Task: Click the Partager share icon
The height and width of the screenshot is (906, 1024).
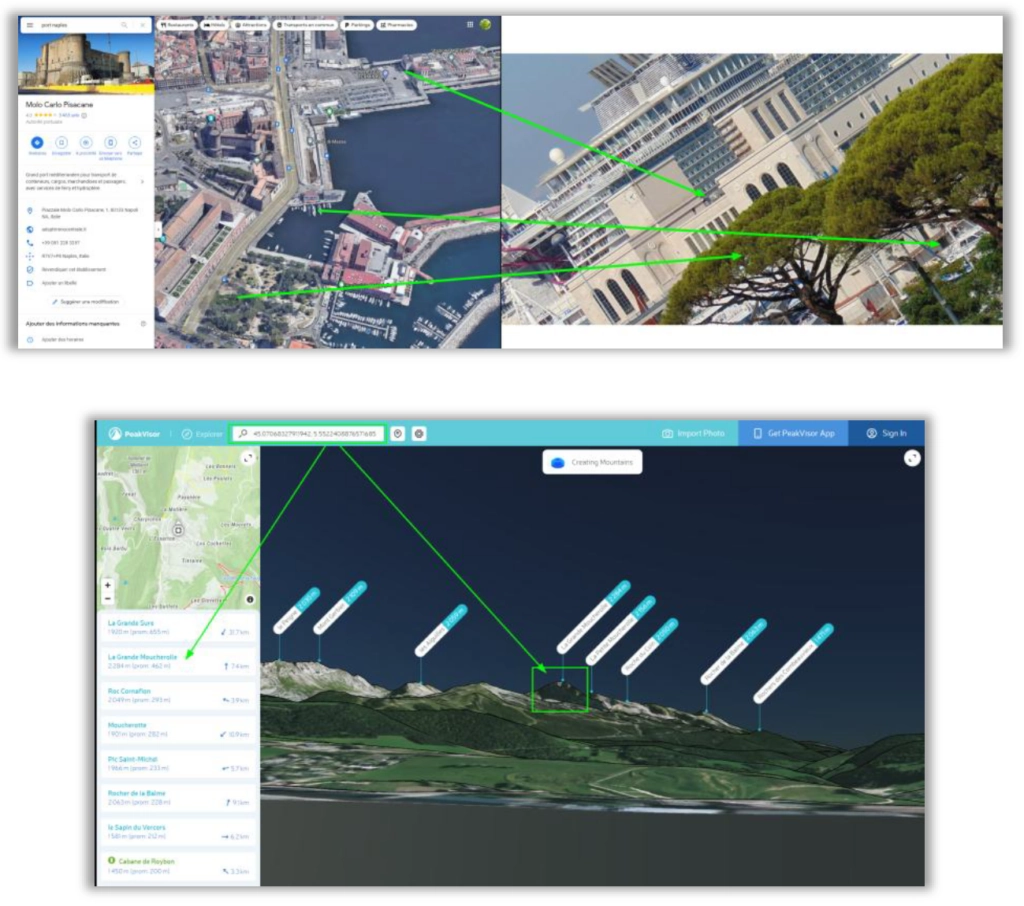Action: pyautogui.click(x=135, y=144)
